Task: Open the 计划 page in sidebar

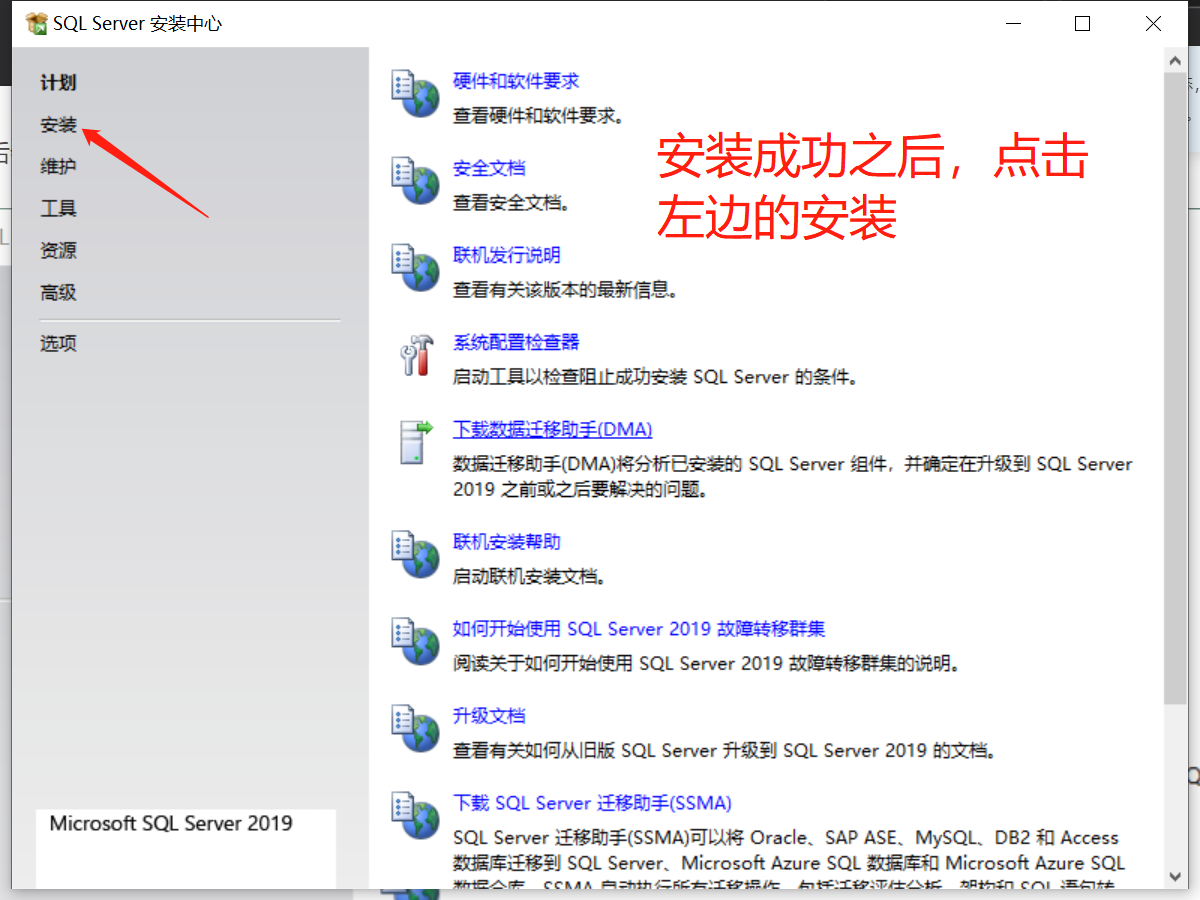Action: [58, 83]
